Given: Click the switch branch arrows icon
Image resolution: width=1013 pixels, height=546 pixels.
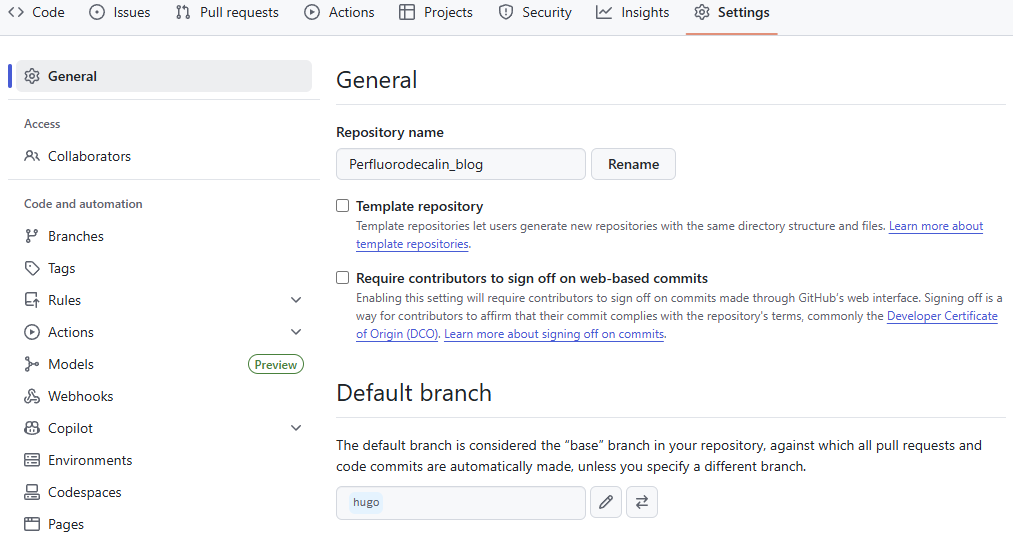Looking at the screenshot, I should tap(642, 503).
